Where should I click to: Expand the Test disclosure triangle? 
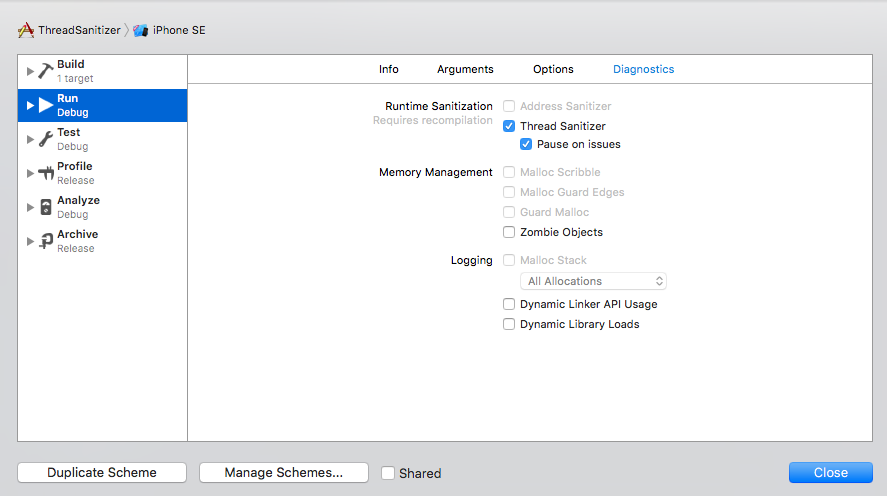coord(30,139)
